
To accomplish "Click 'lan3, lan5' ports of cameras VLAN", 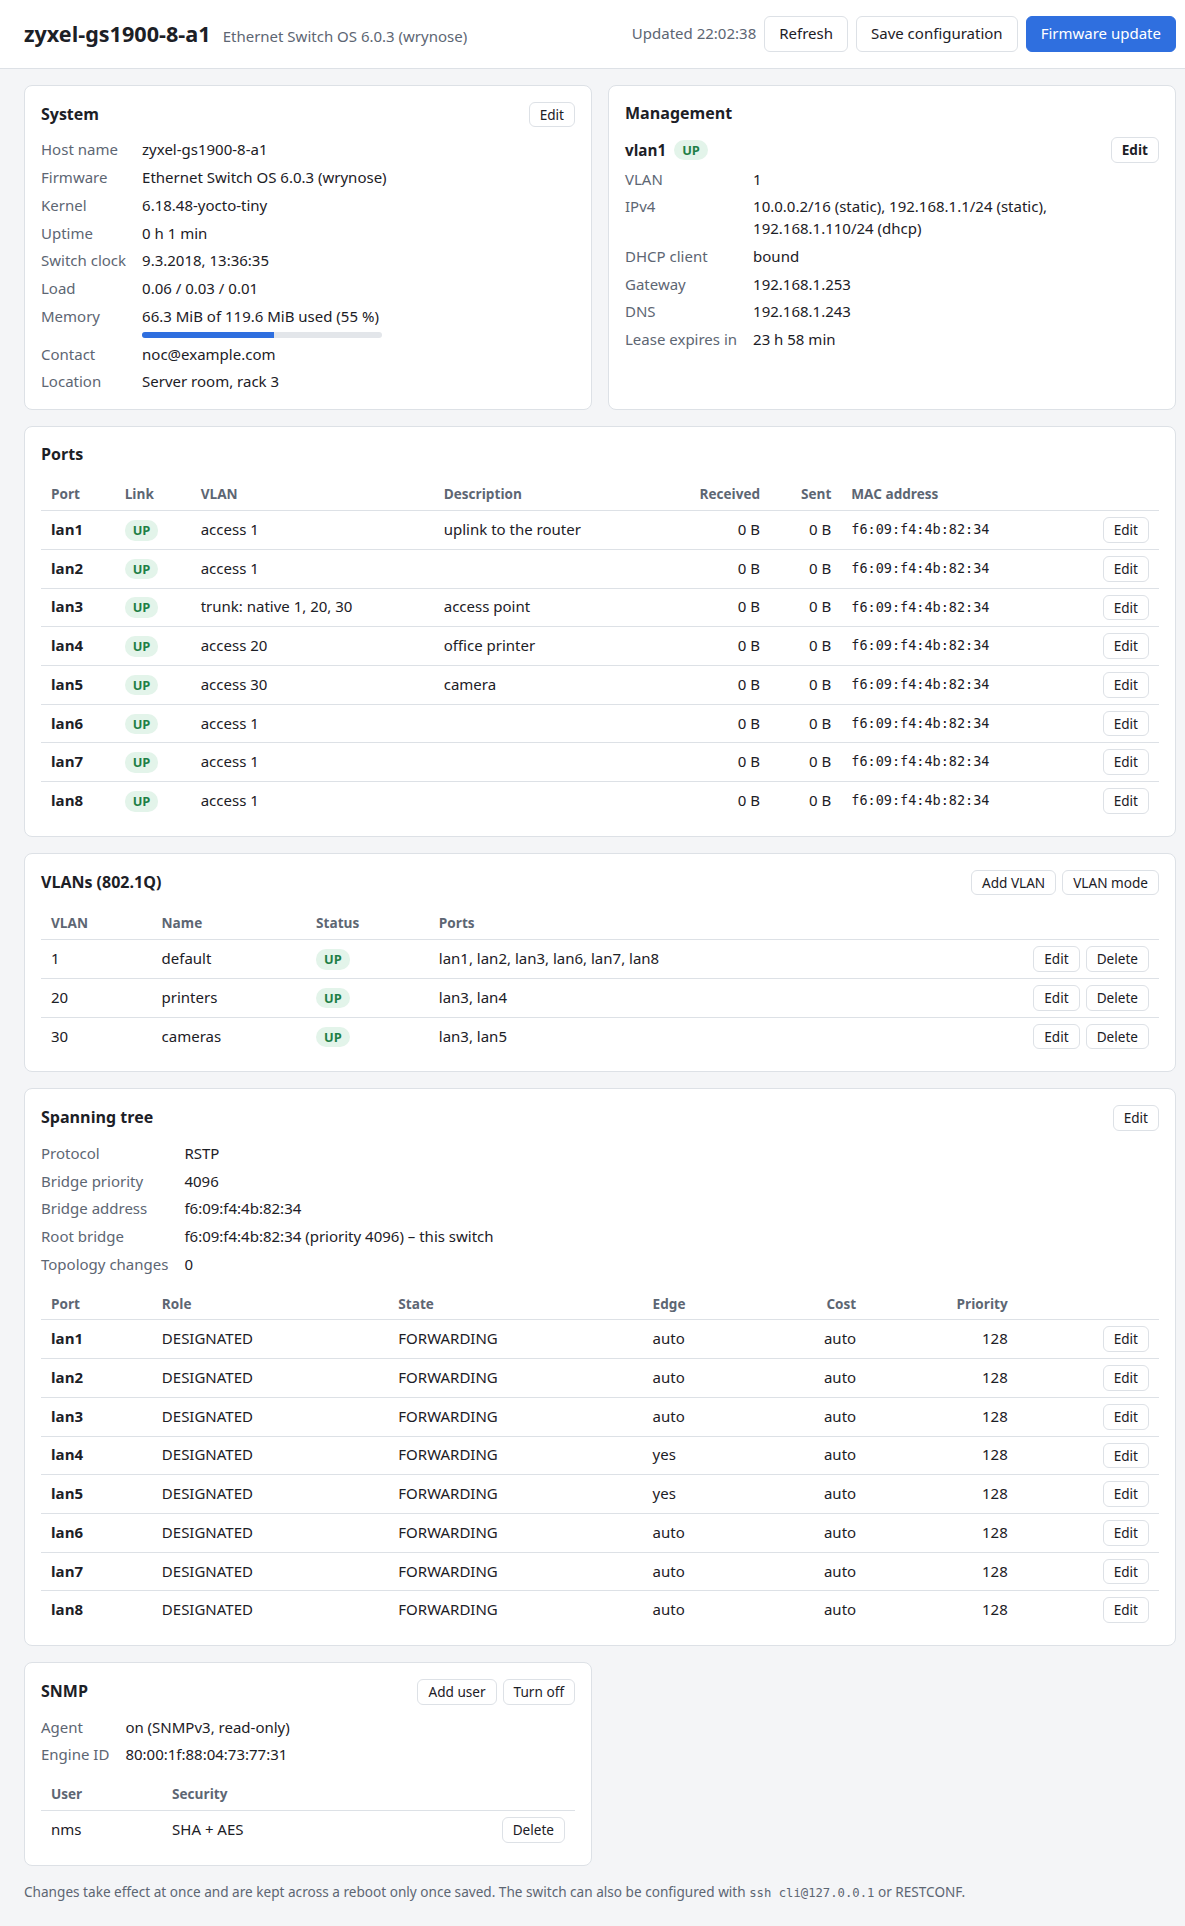I will [x=473, y=1037].
